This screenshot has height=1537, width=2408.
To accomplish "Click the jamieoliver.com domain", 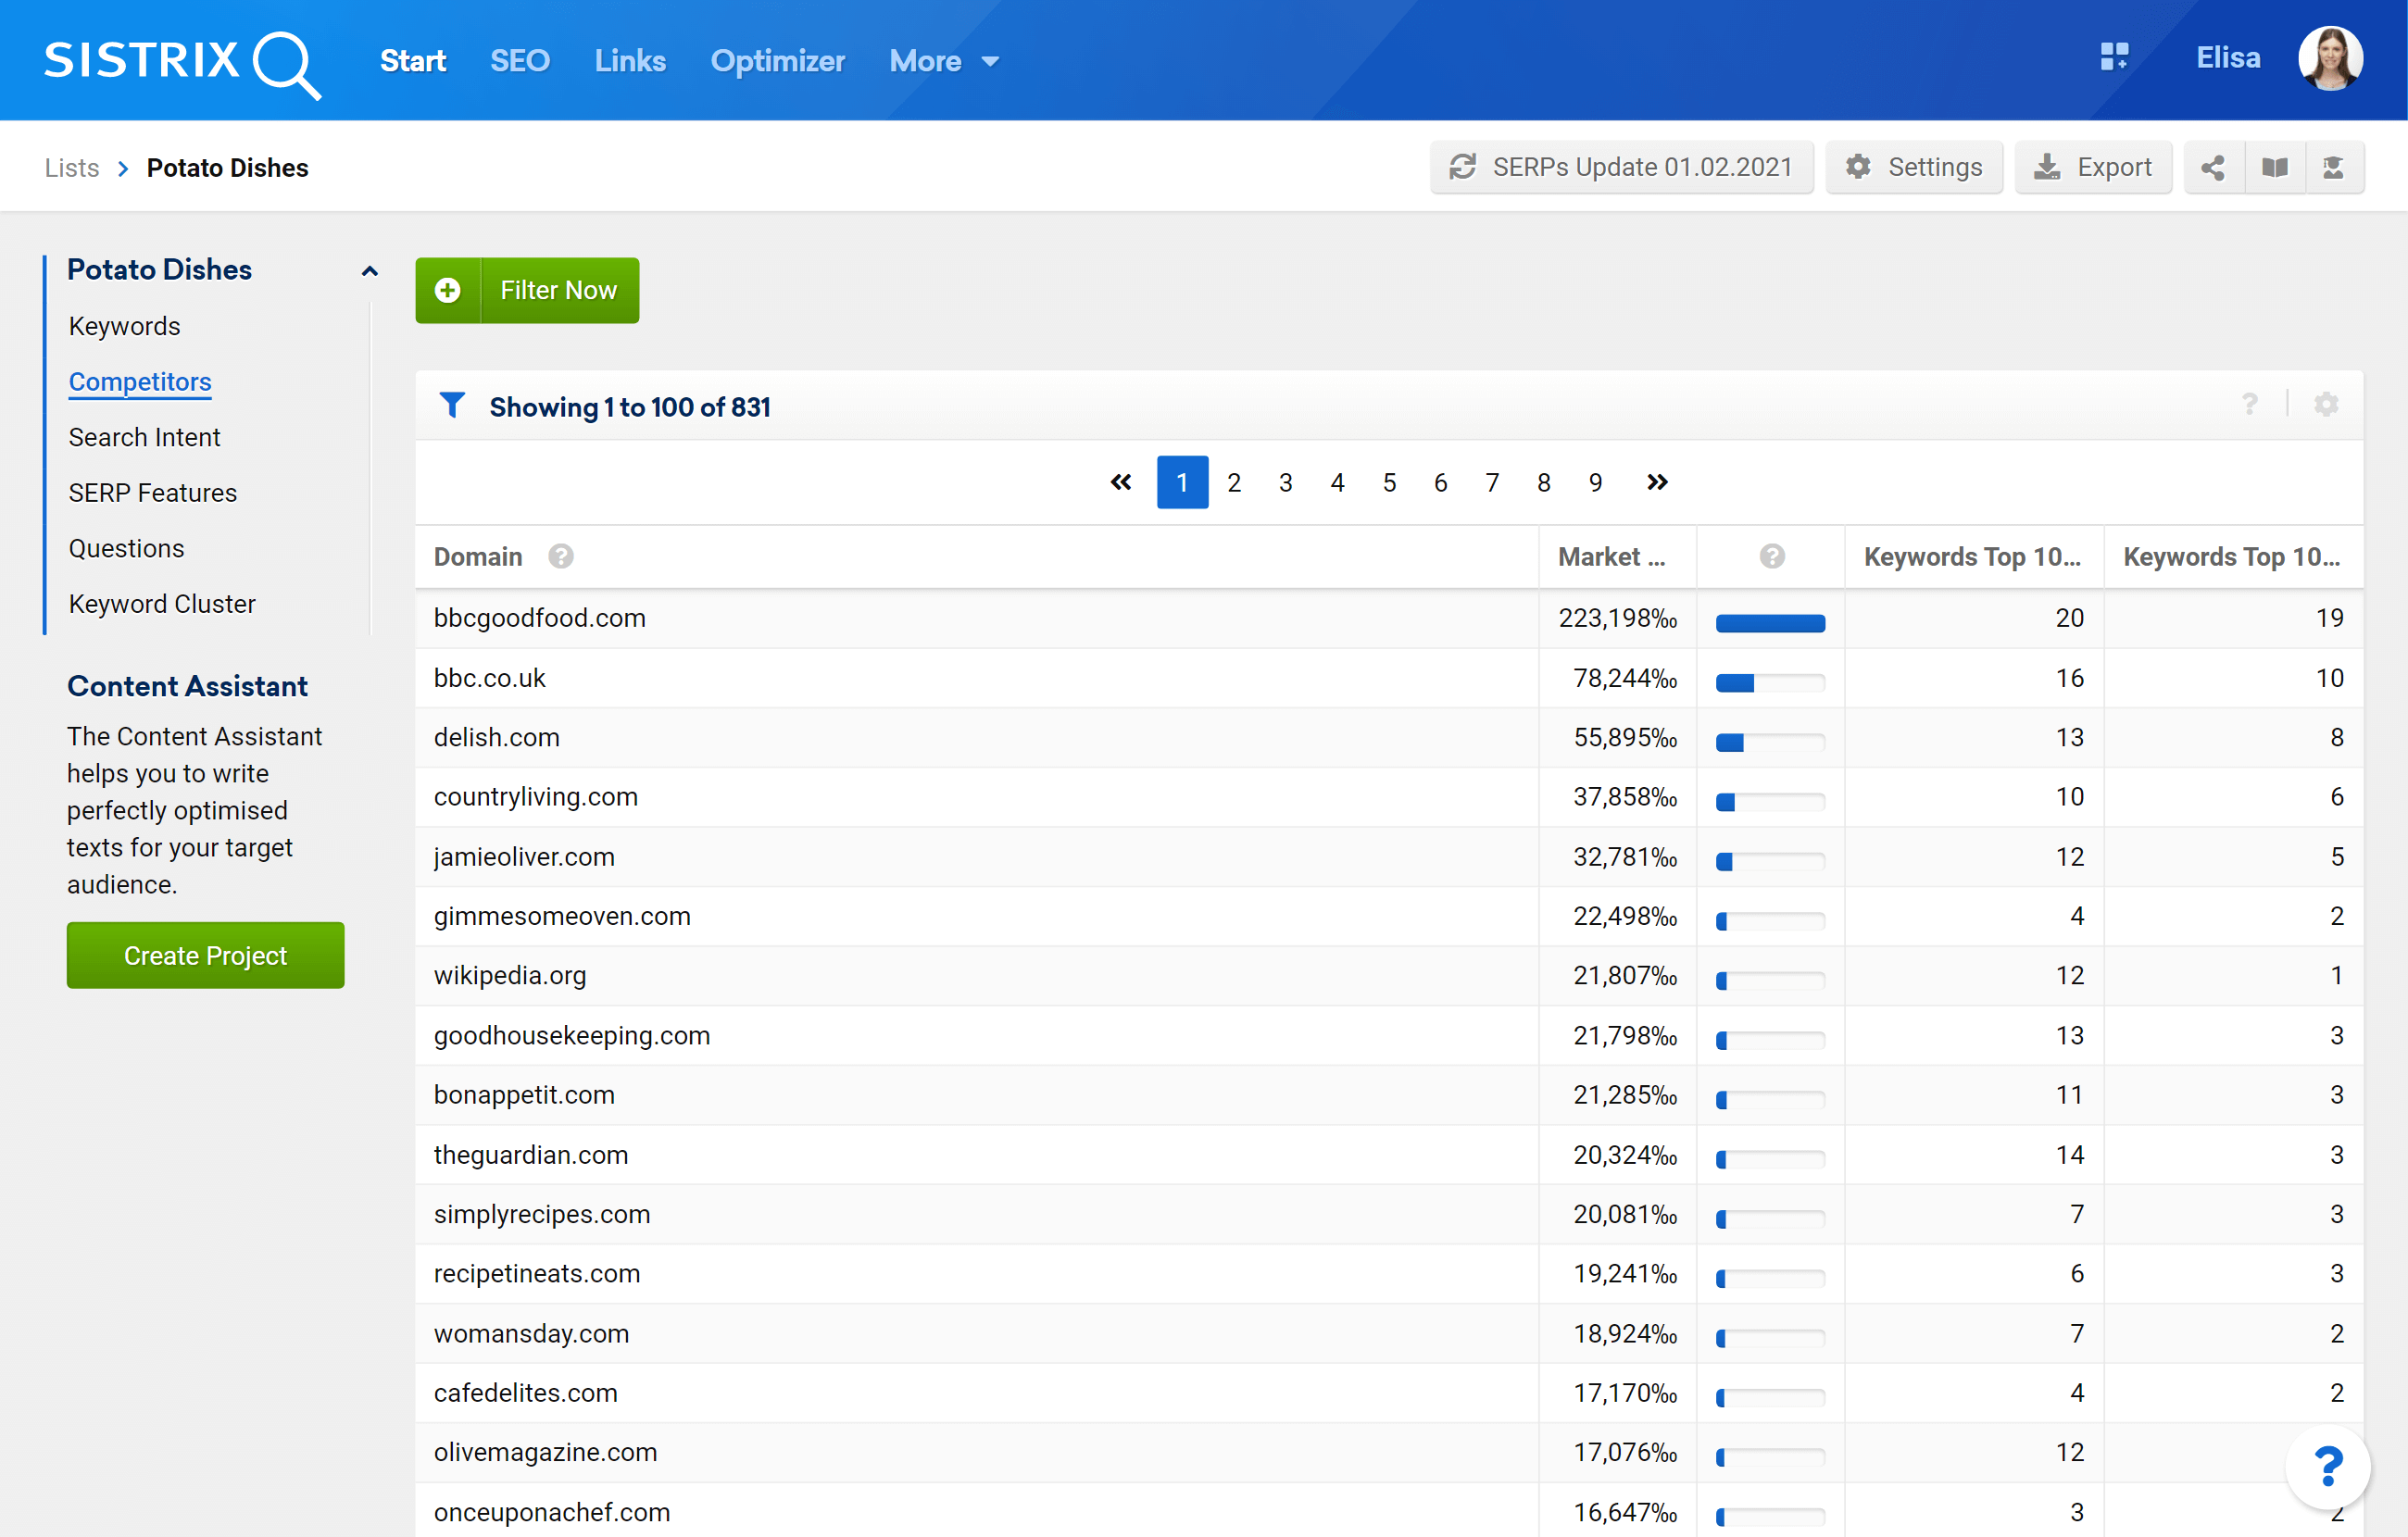I will (524, 857).
